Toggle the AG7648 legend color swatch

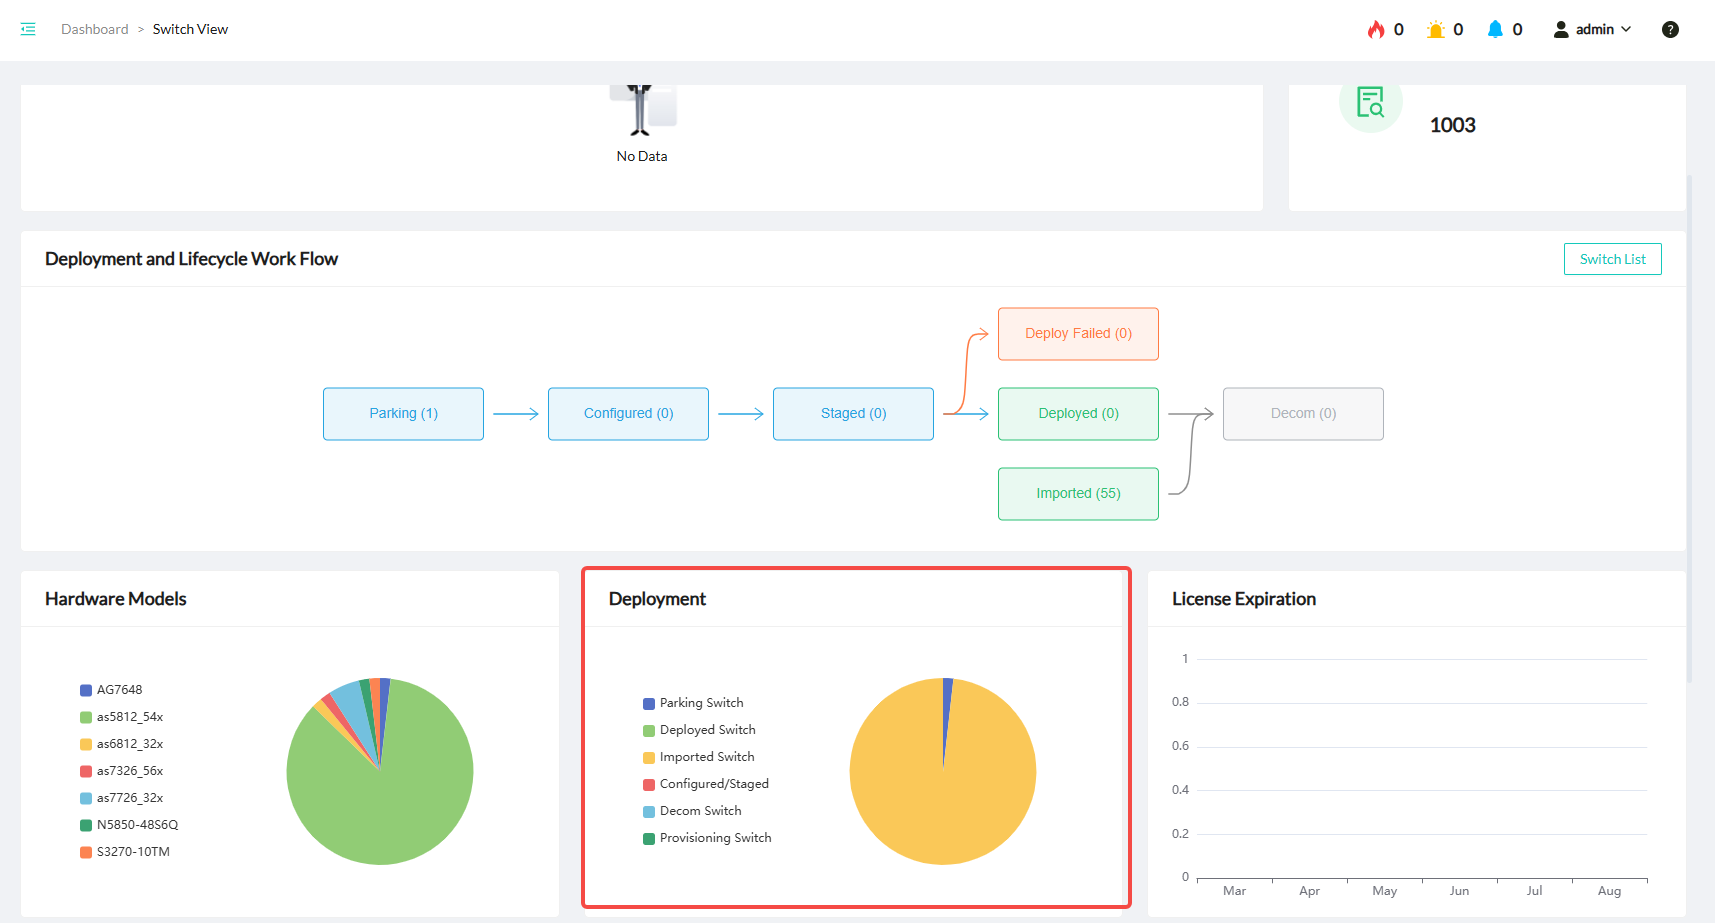click(86, 690)
